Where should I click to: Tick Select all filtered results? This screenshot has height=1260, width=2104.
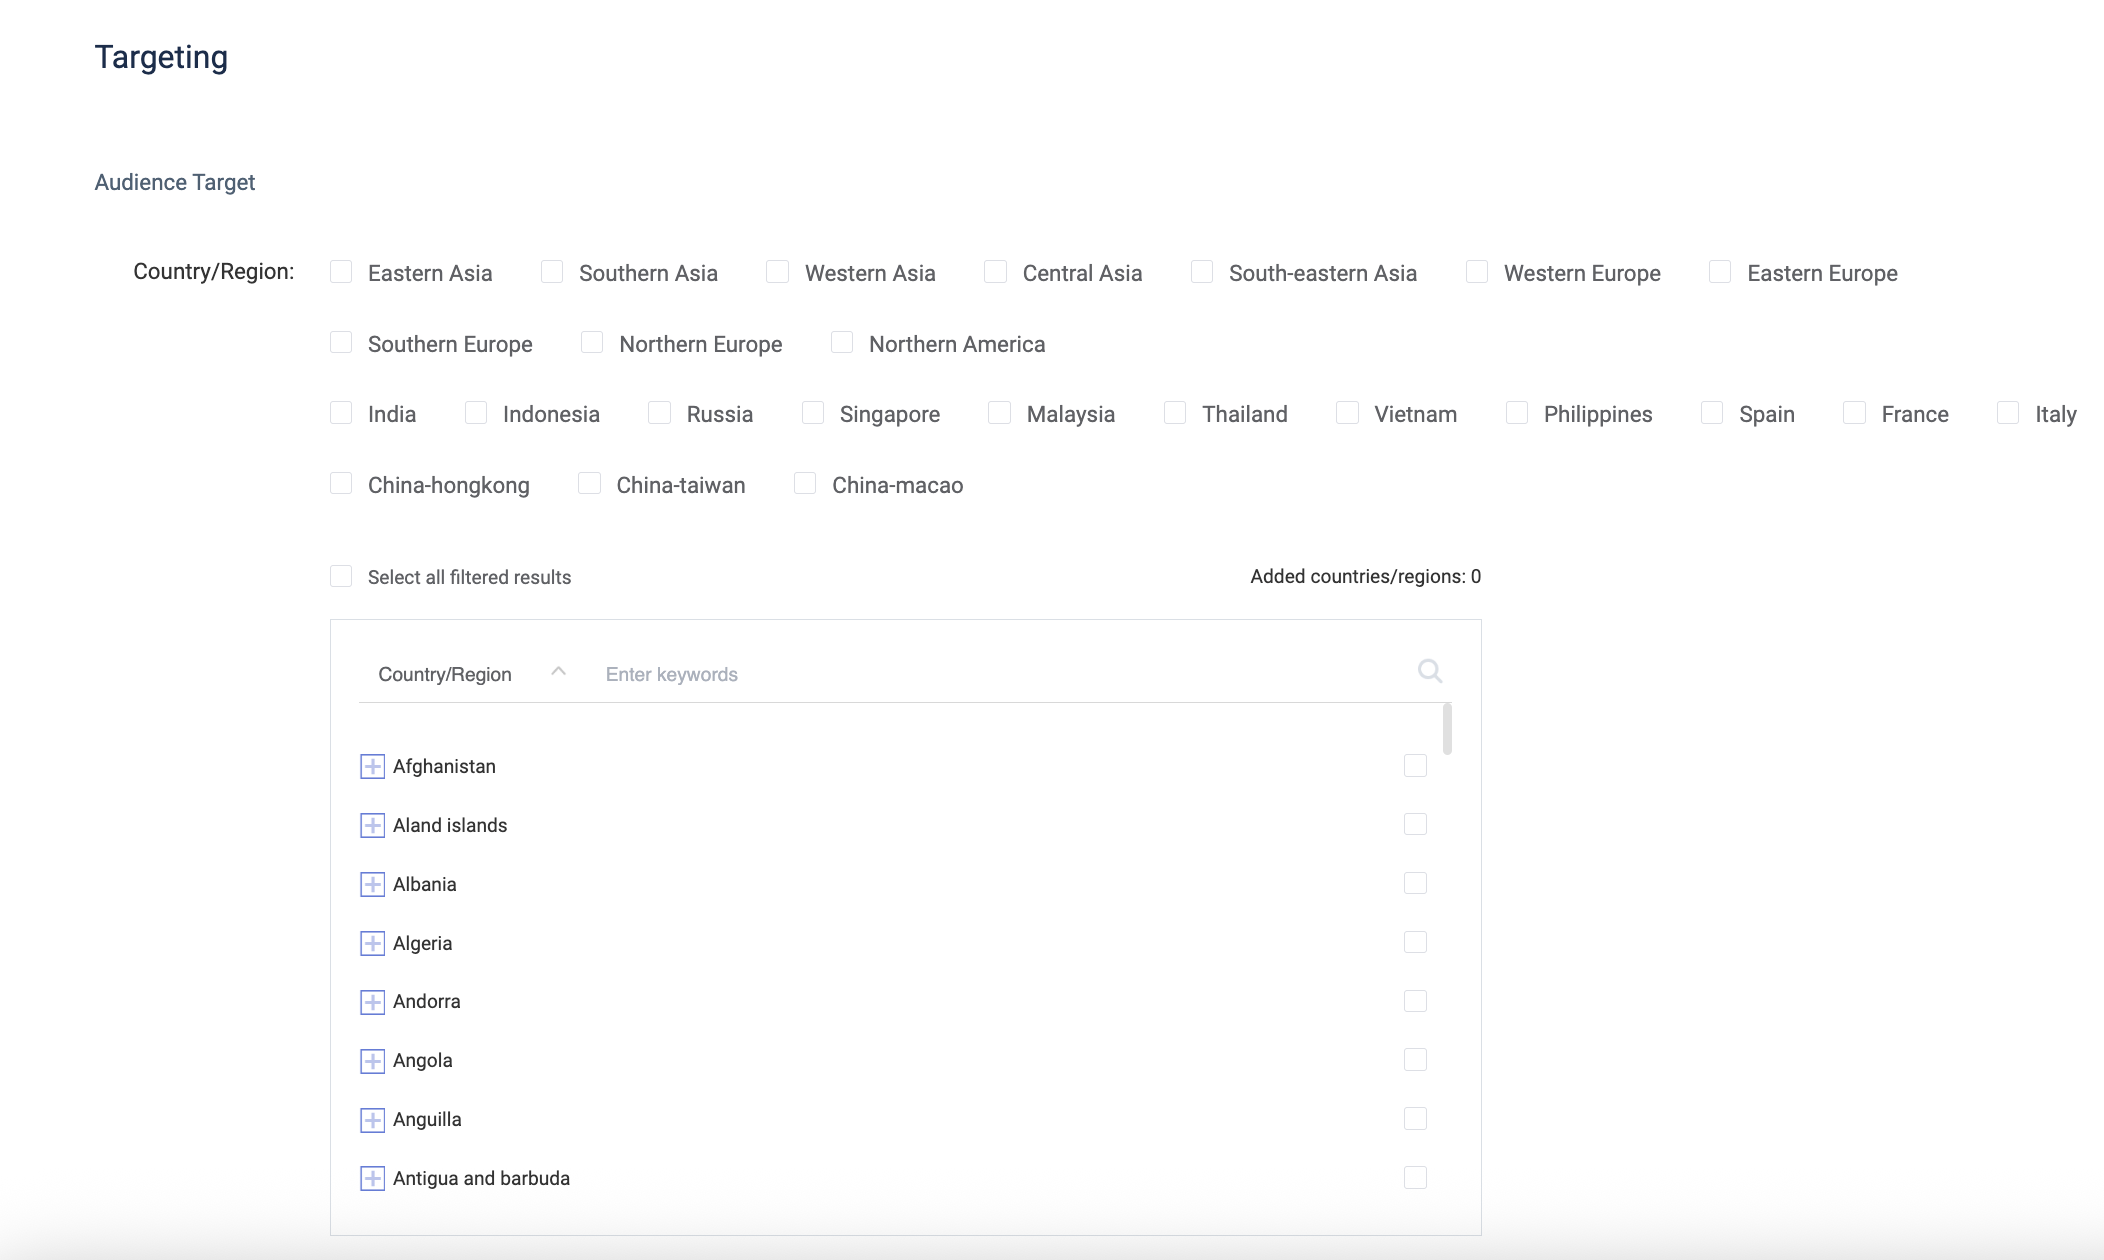pos(341,576)
